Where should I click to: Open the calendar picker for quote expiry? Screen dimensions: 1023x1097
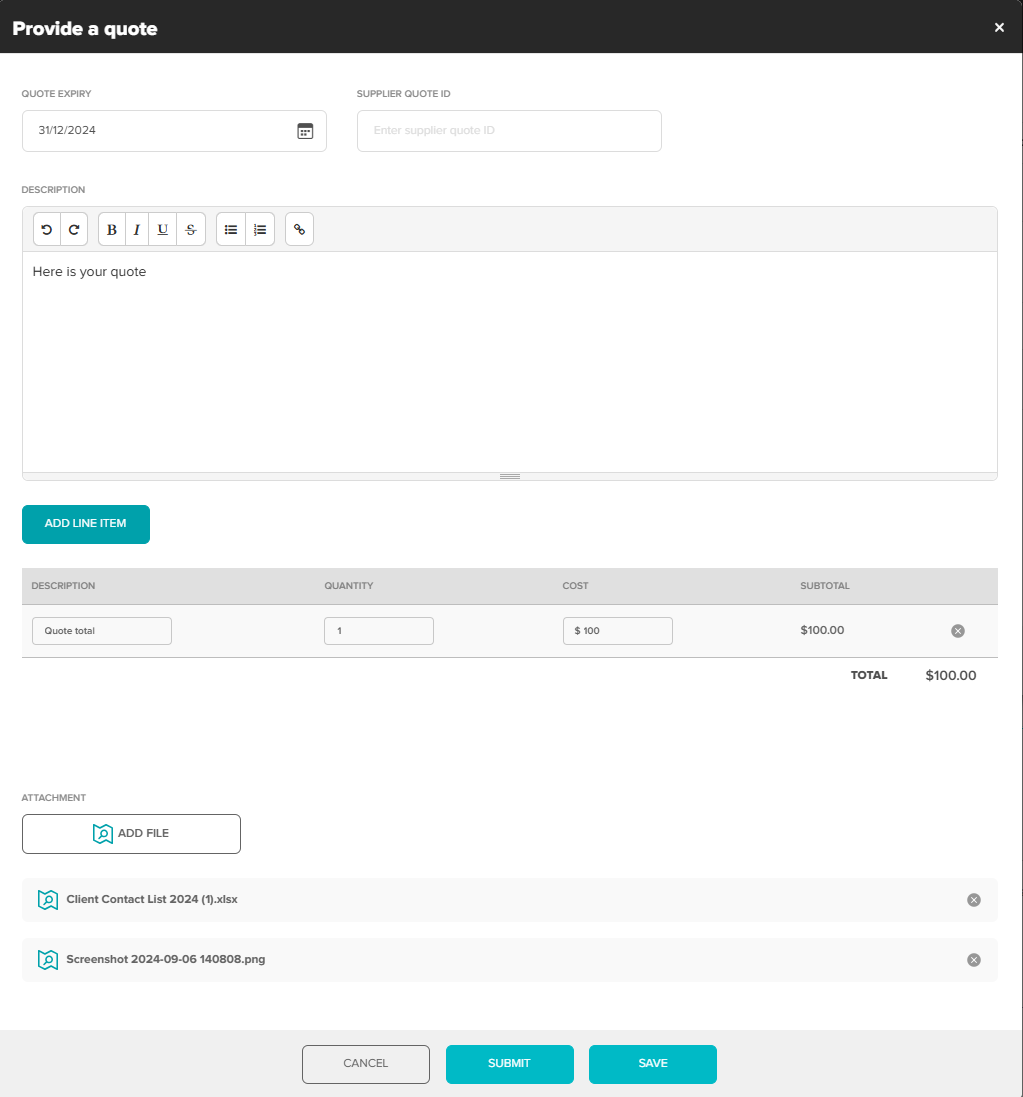[x=305, y=131]
